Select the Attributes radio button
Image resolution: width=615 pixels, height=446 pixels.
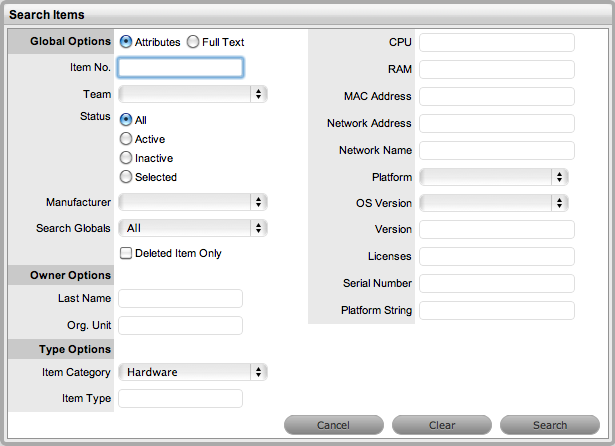click(126, 42)
